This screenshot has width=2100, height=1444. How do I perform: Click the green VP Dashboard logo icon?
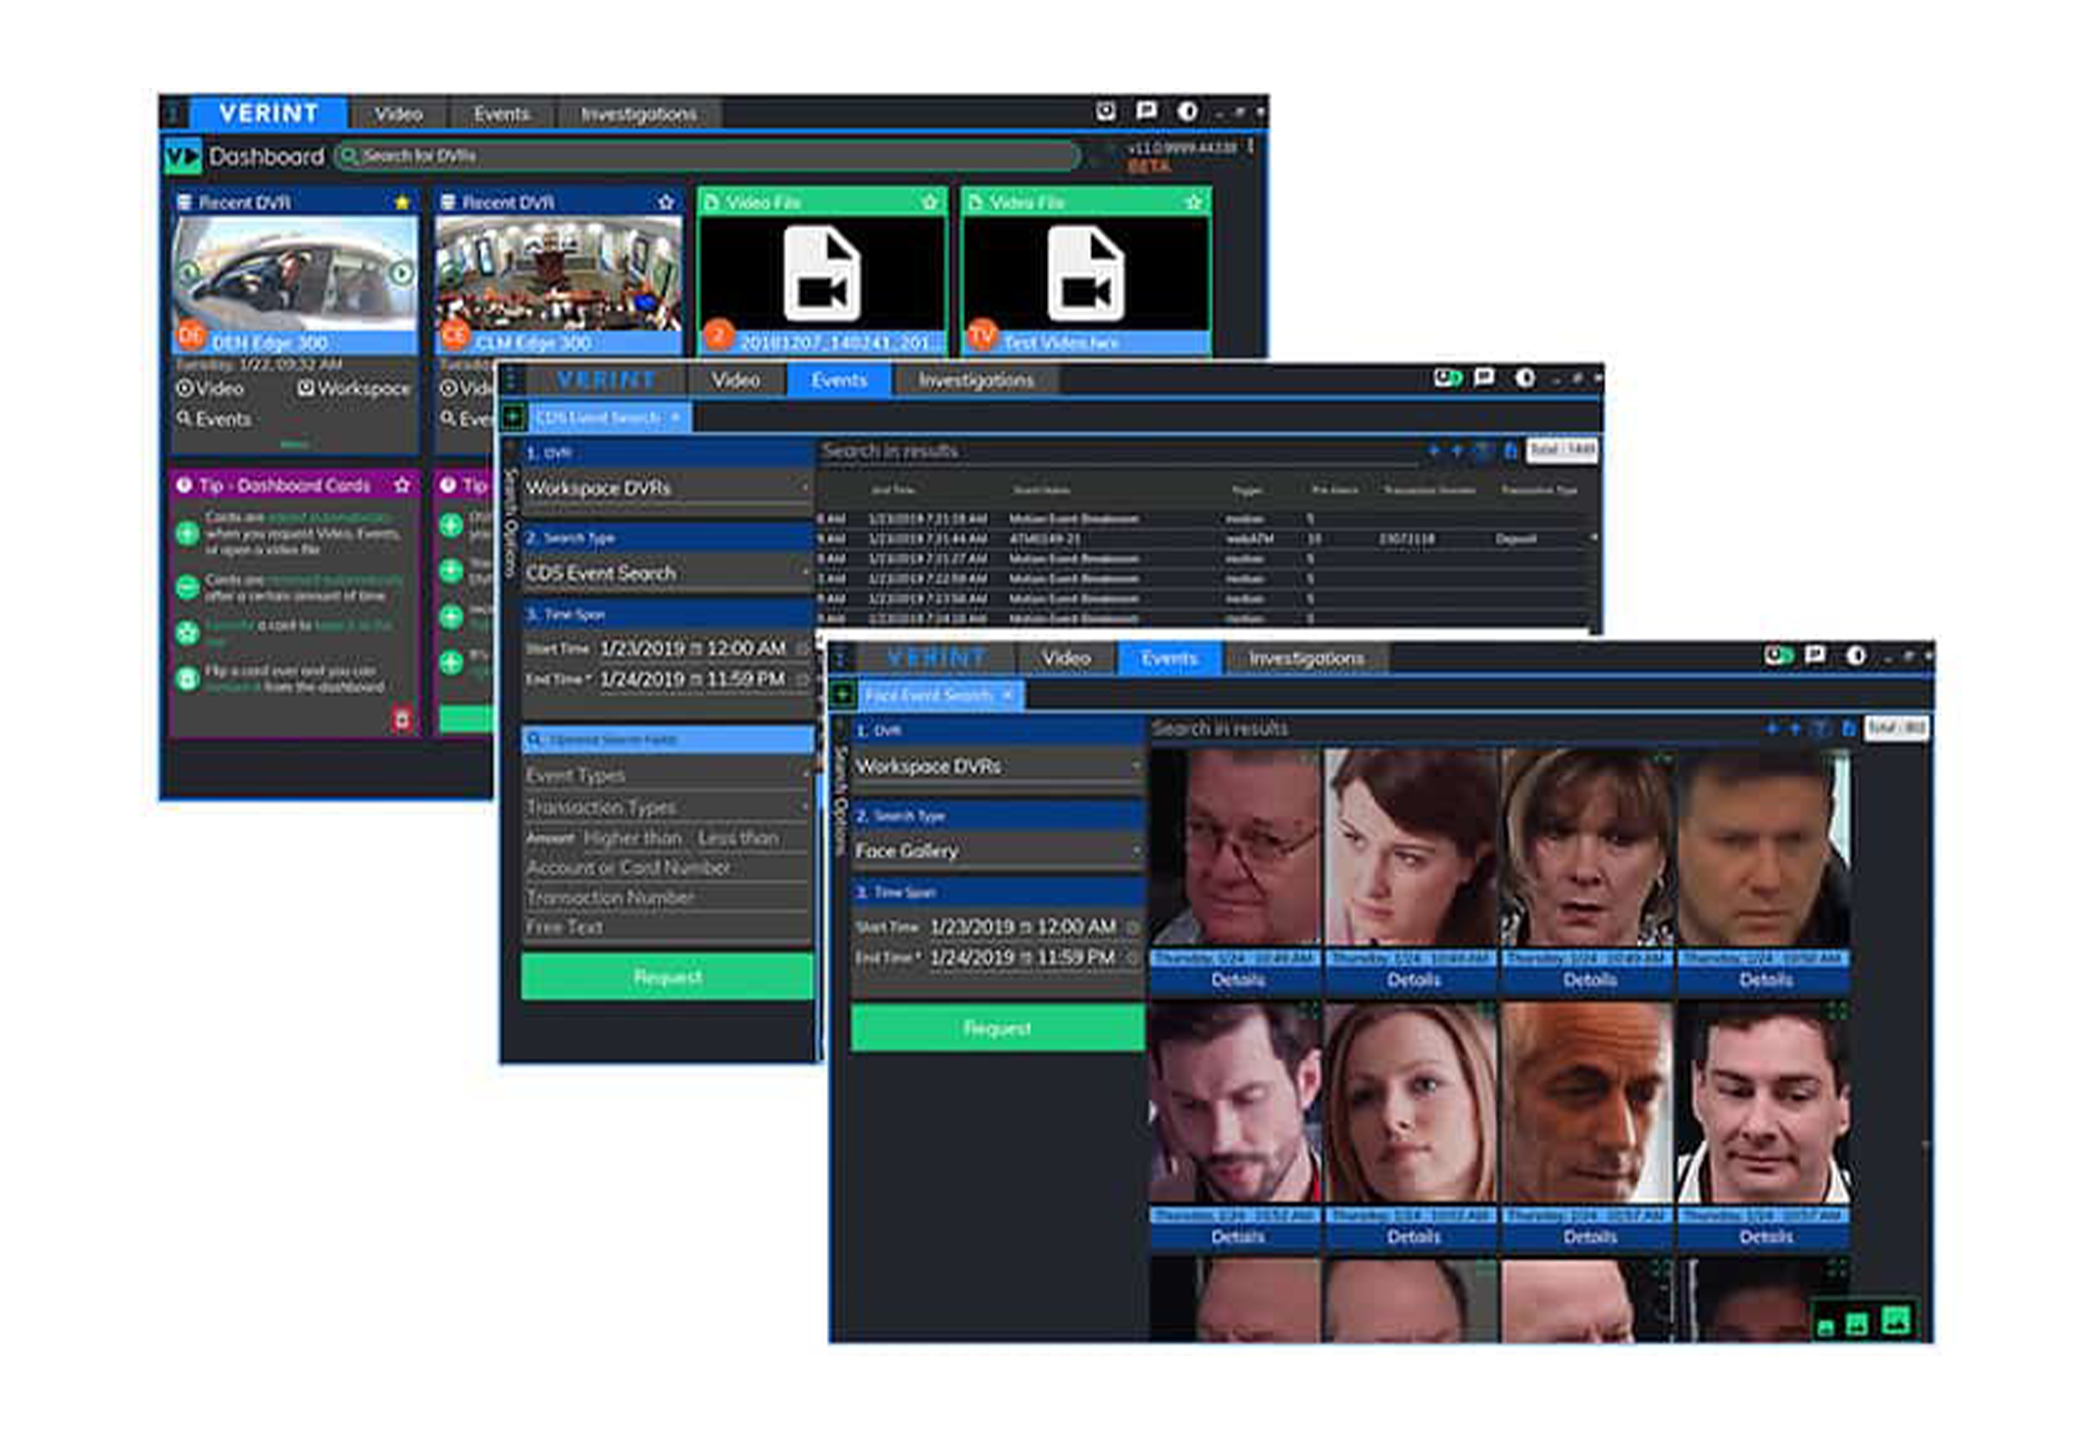point(183,157)
